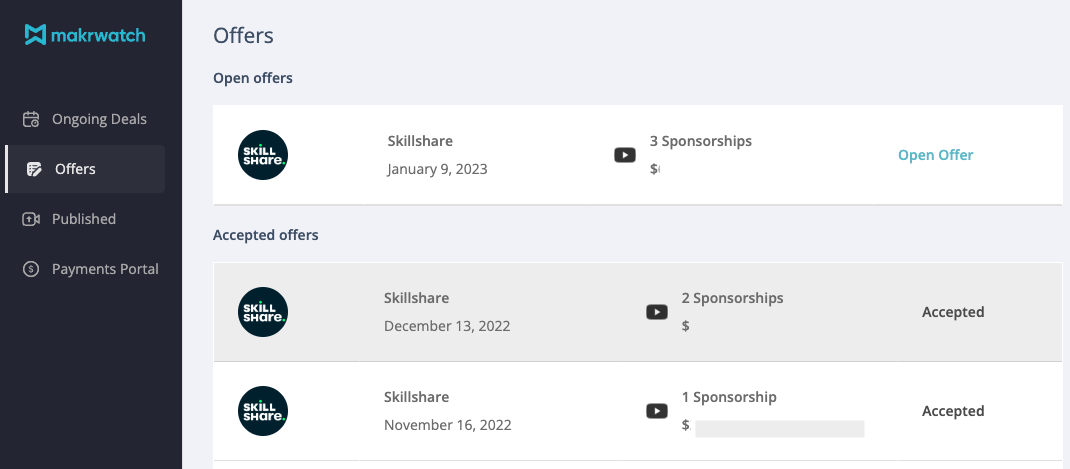Click the Payments Portal dollar icon
Screen dimensions: 1070x469
tap(31, 269)
